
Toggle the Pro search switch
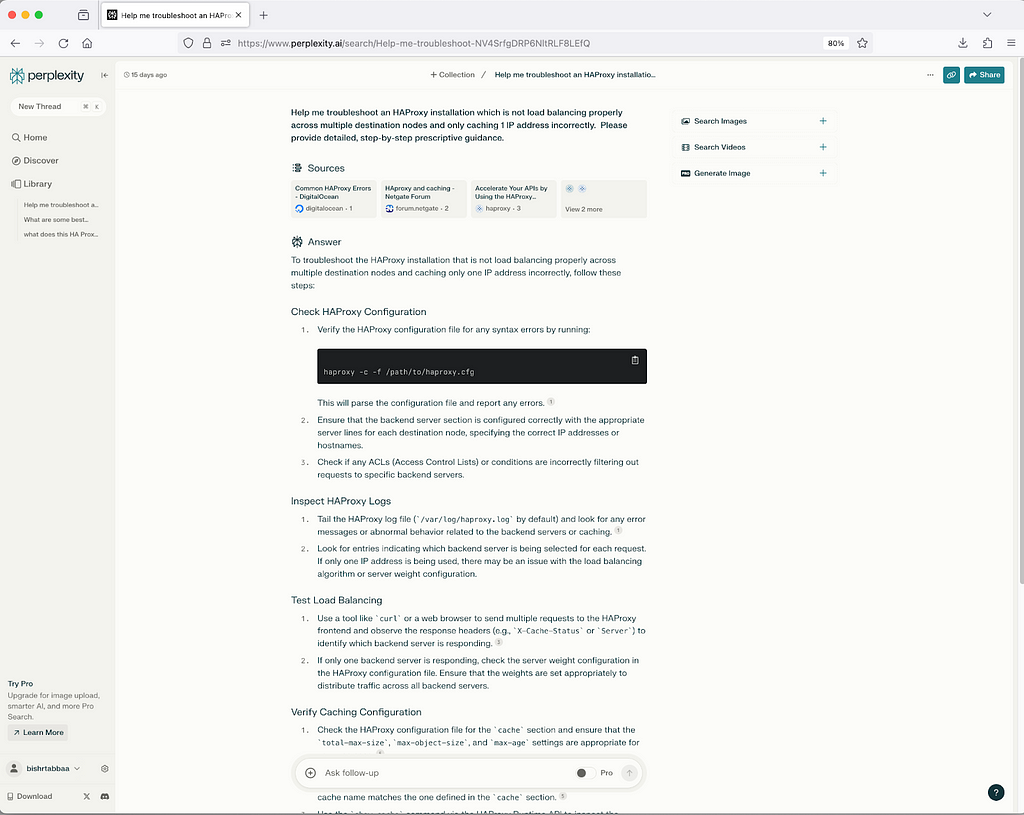coord(585,773)
